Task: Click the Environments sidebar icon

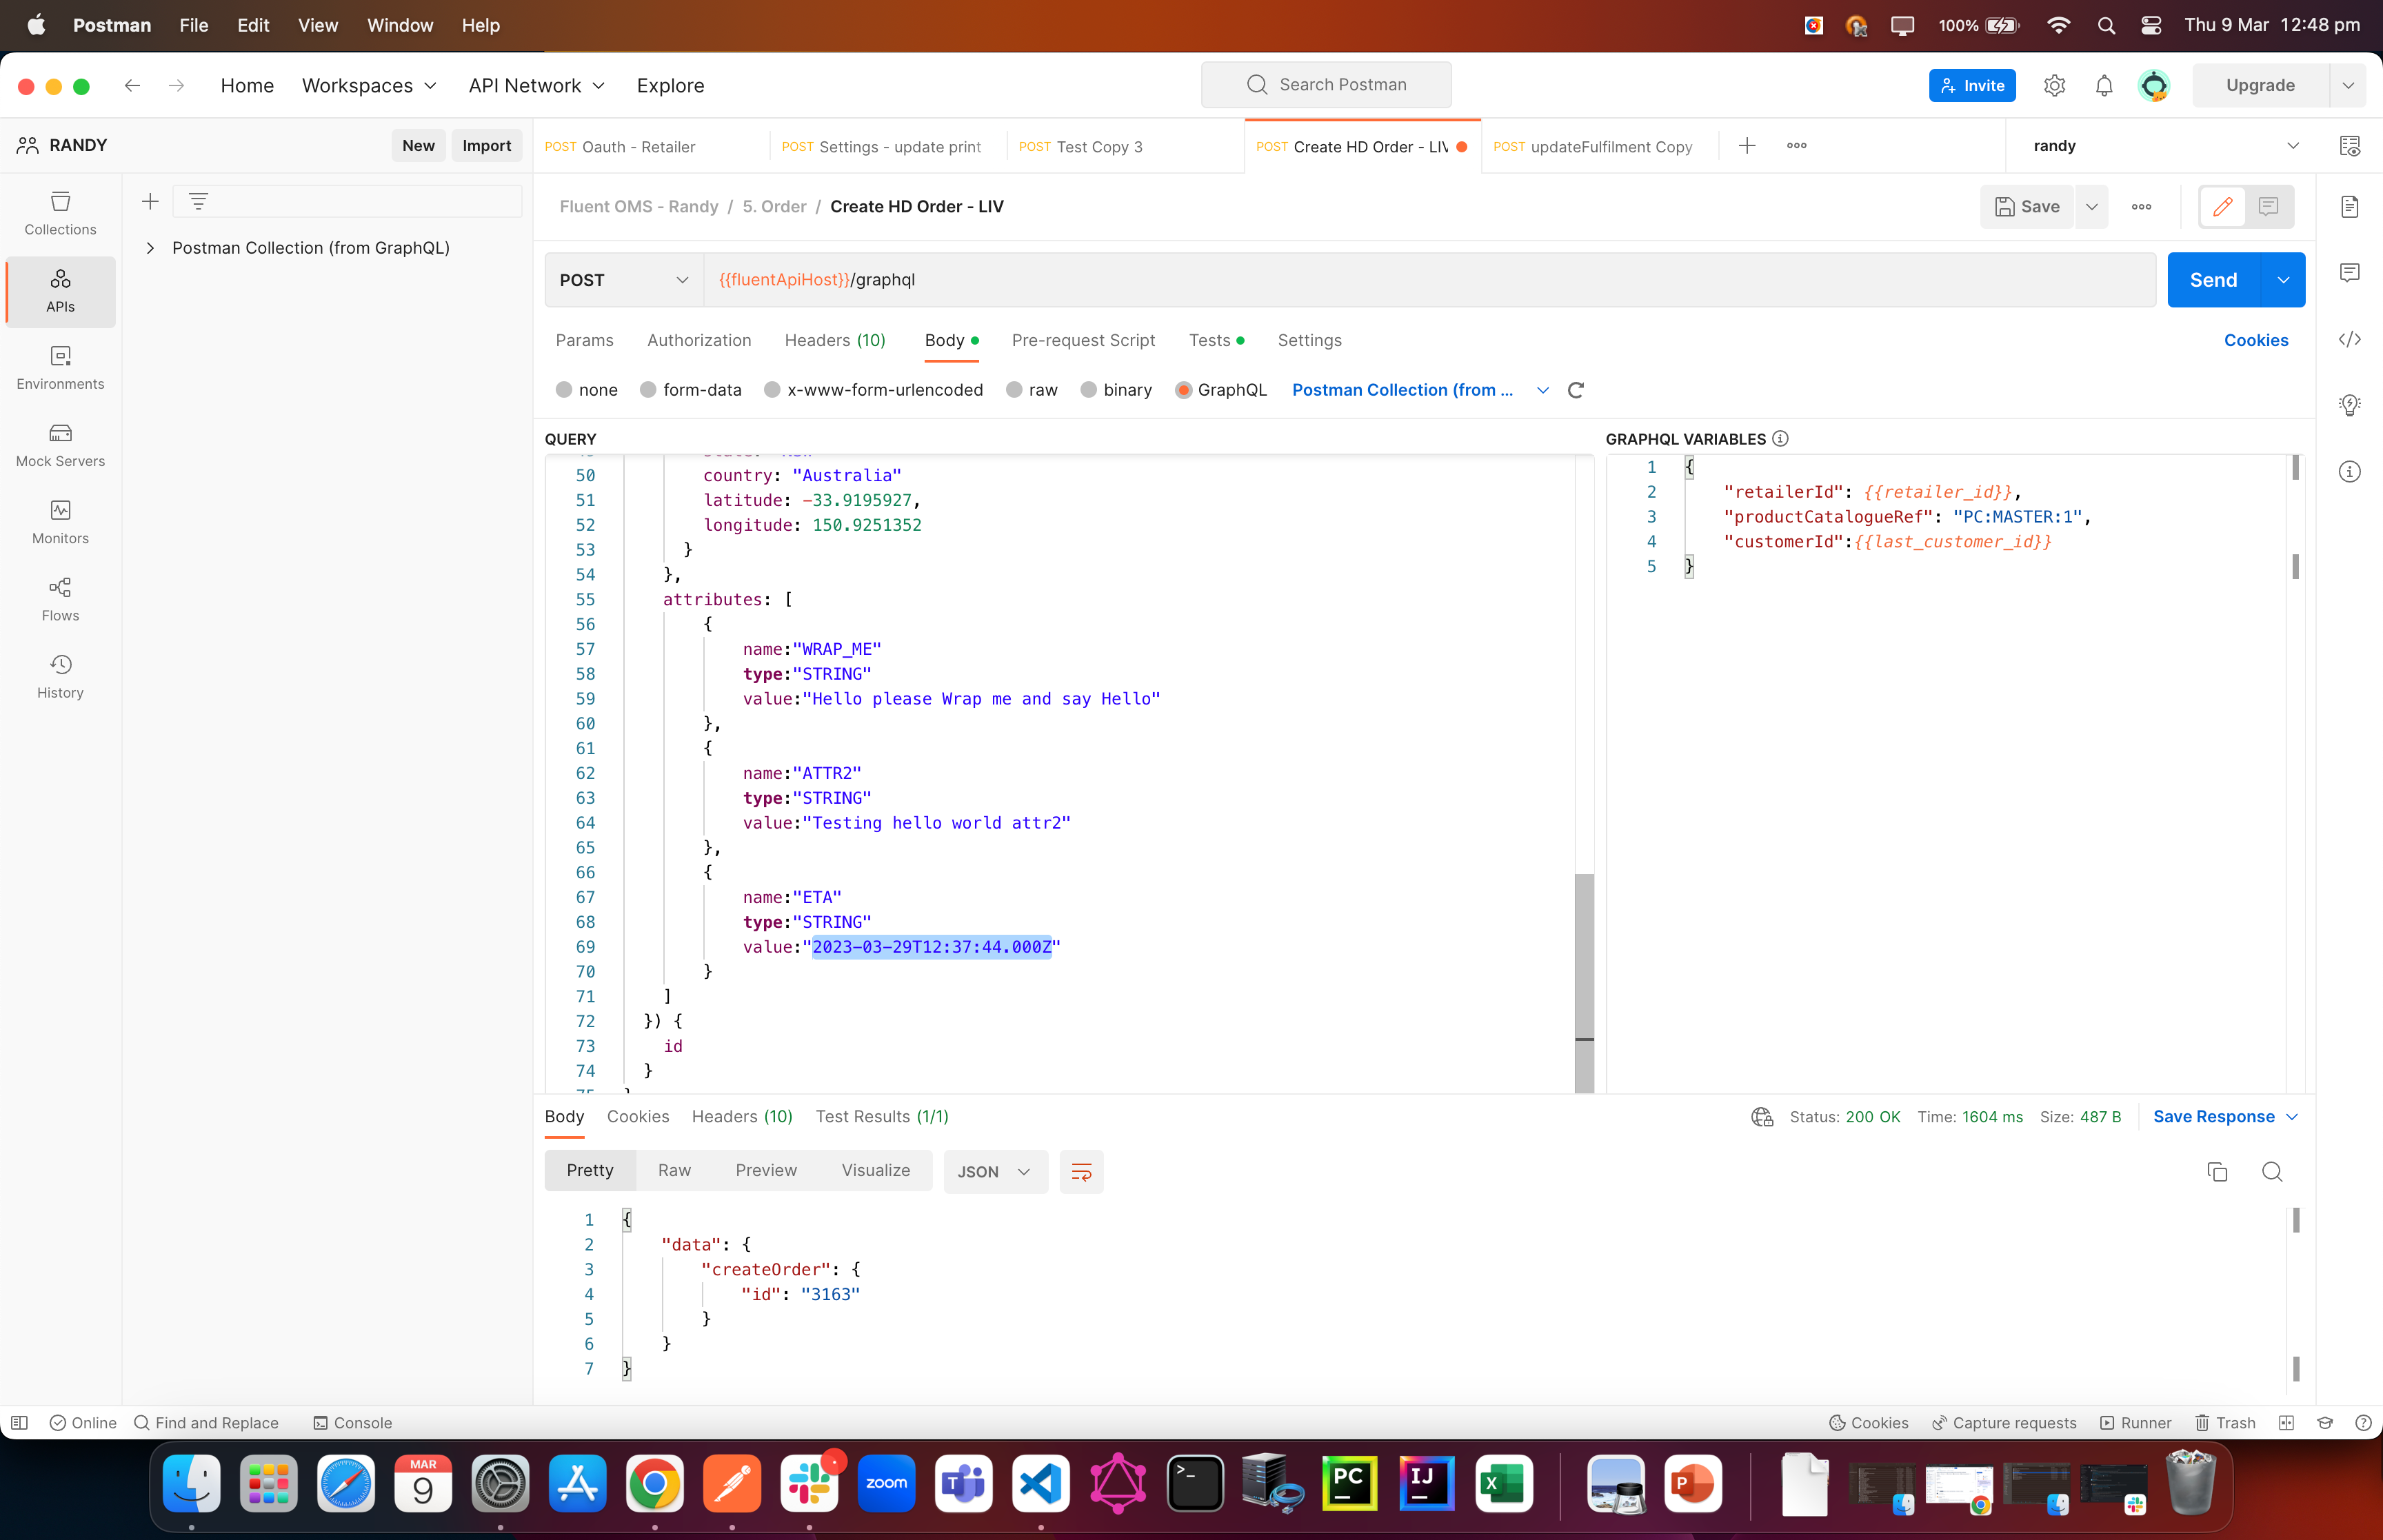Action: (61, 366)
